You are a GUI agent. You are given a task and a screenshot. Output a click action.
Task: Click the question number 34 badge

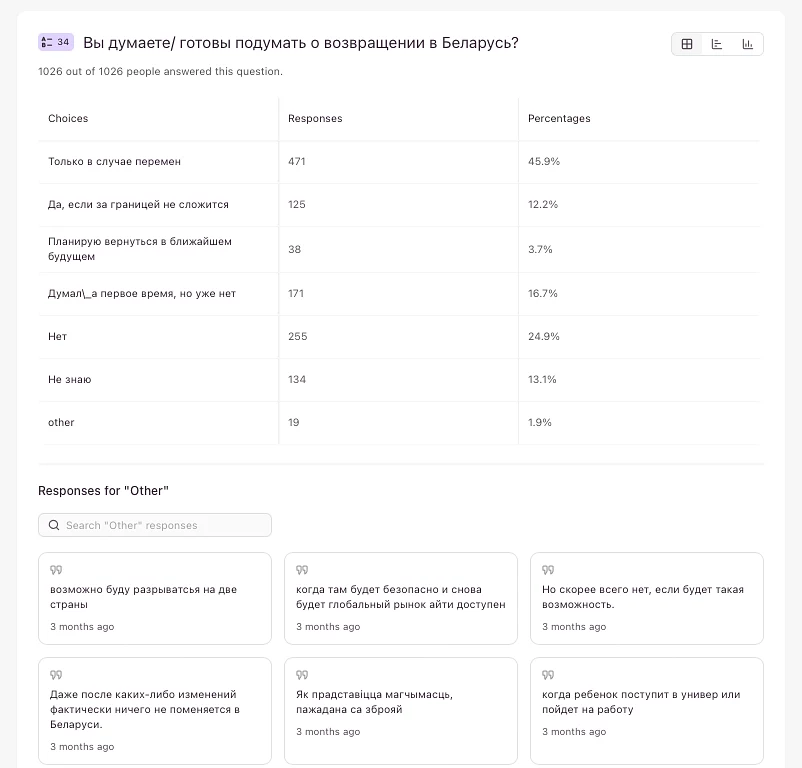pyautogui.click(x=55, y=42)
